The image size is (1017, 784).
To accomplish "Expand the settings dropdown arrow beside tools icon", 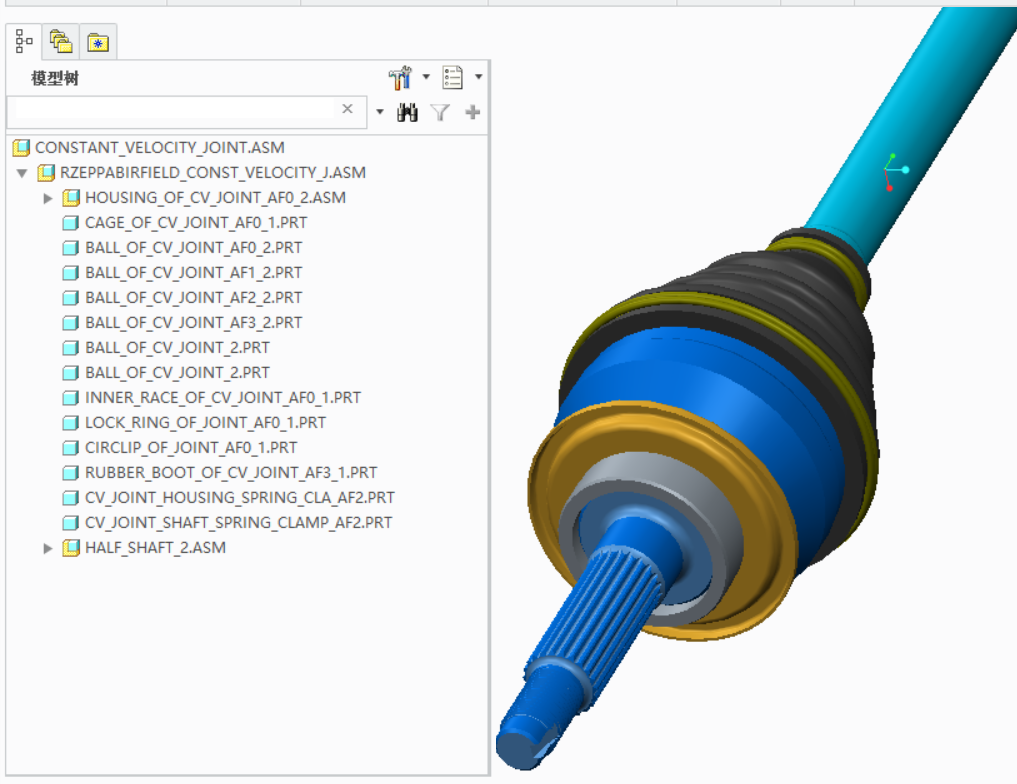I will pos(426,77).
